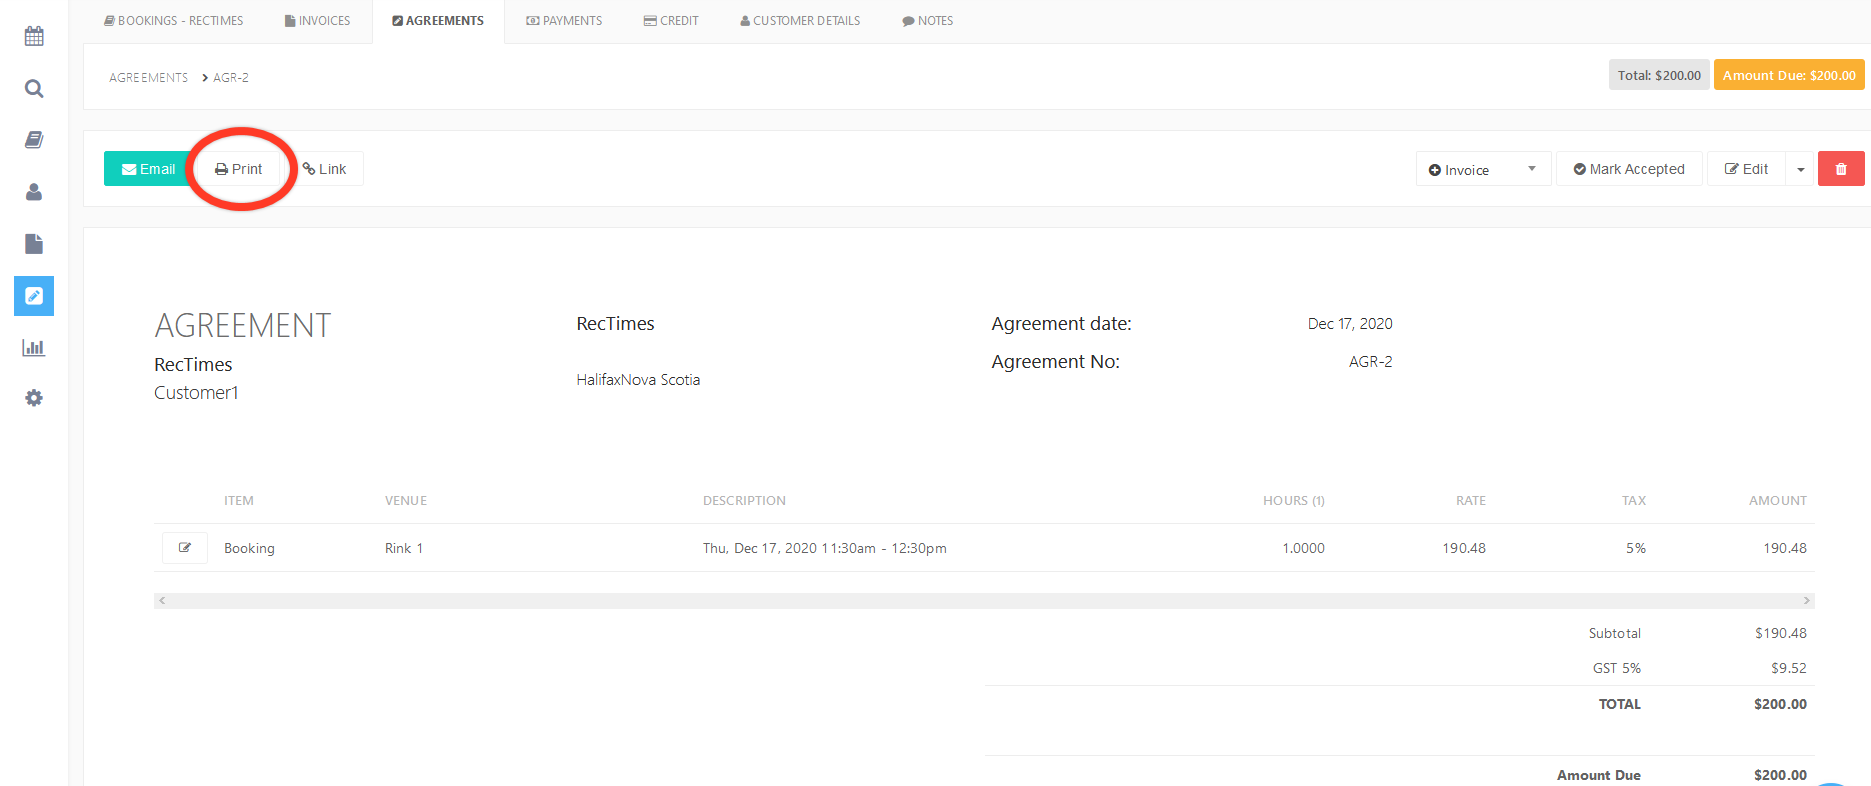Click the Link button
This screenshot has width=1871, height=786.
pyautogui.click(x=325, y=169)
